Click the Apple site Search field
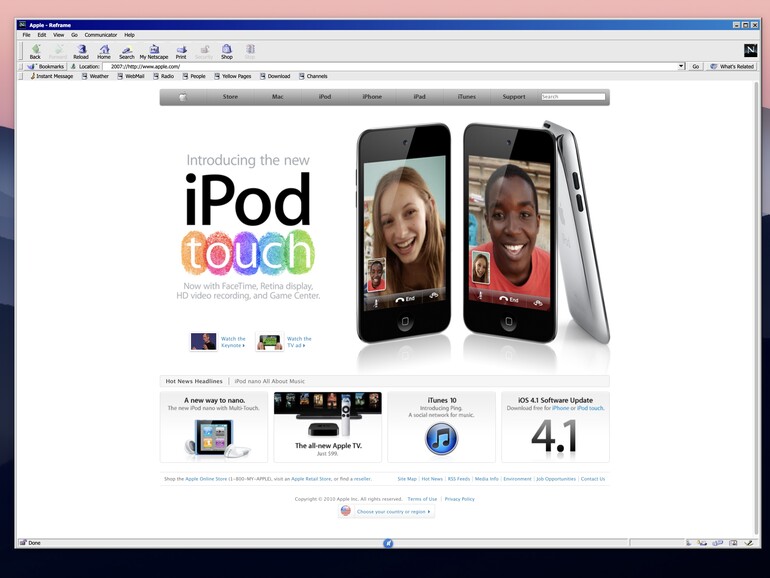 point(573,97)
